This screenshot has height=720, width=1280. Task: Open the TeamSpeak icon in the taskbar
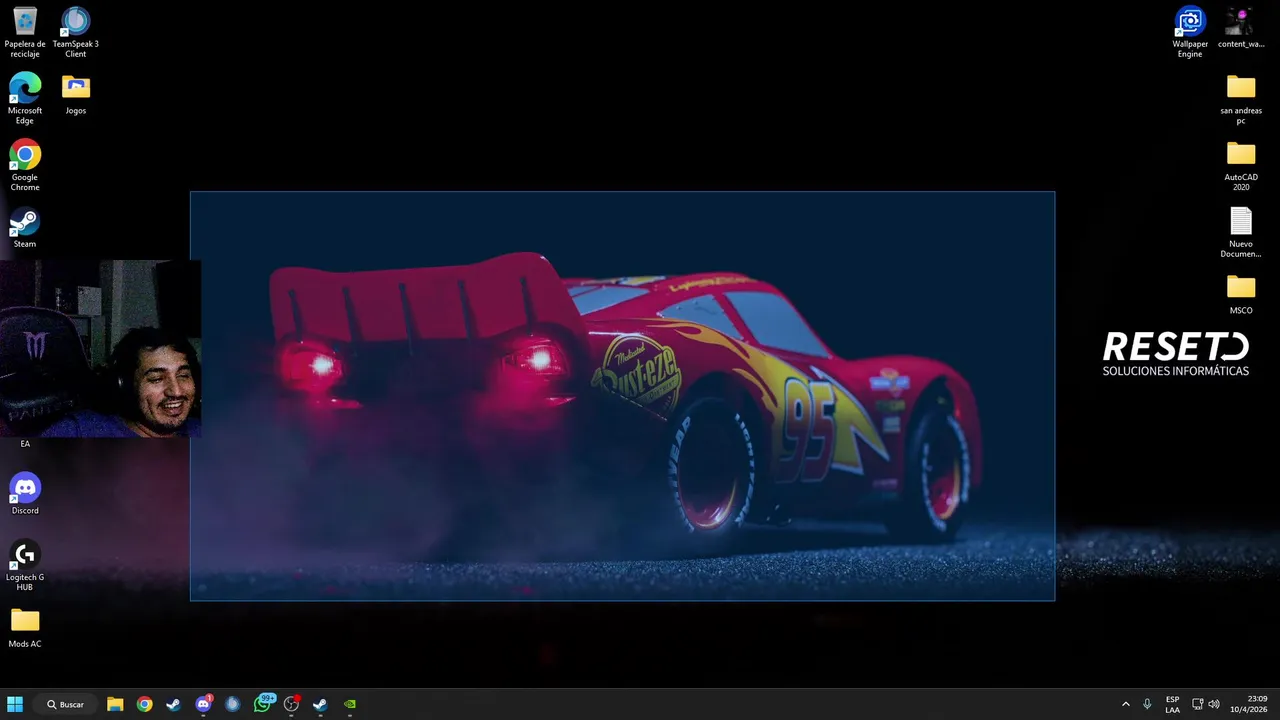tap(233, 704)
